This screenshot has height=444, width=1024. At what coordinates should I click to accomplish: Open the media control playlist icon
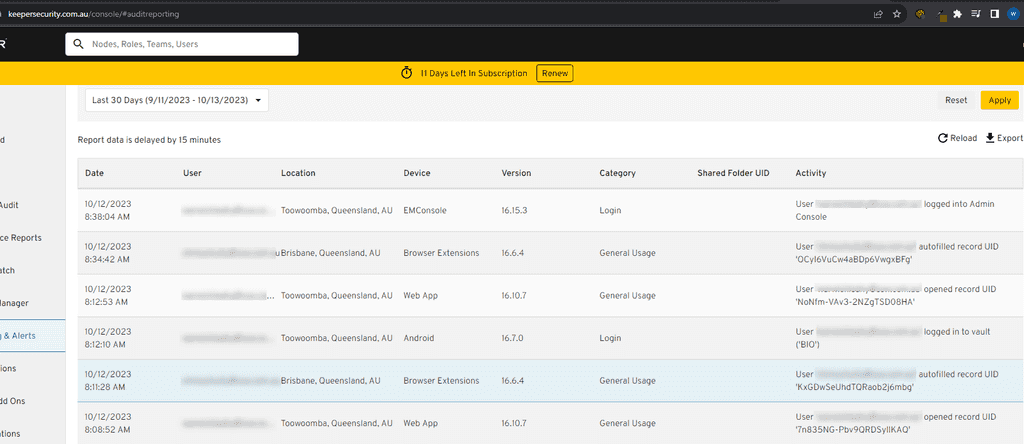(x=976, y=14)
